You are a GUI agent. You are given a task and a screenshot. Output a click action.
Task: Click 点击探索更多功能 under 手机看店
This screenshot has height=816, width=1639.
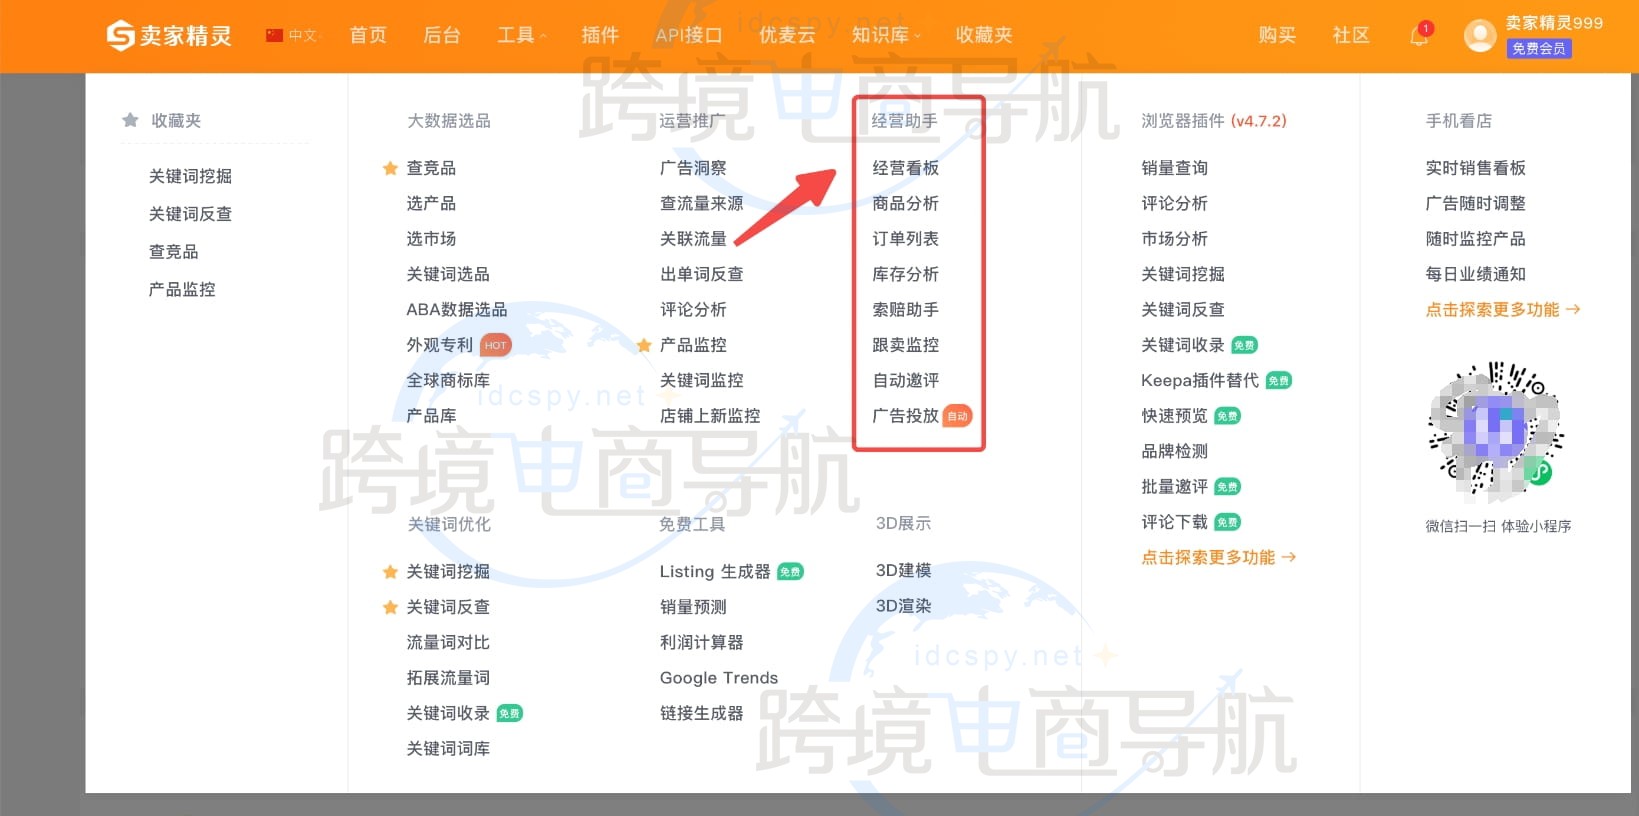1502,310
